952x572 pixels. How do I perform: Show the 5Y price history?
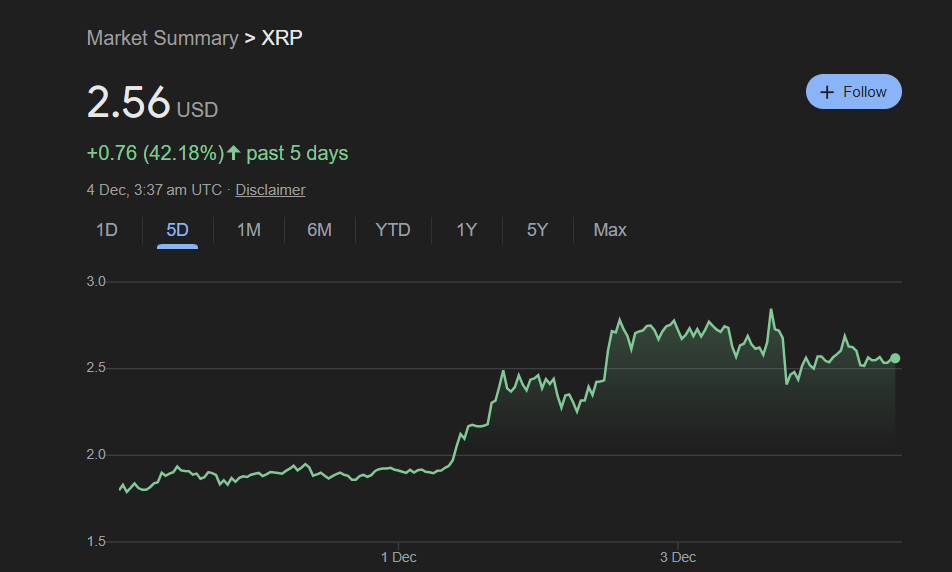click(538, 230)
